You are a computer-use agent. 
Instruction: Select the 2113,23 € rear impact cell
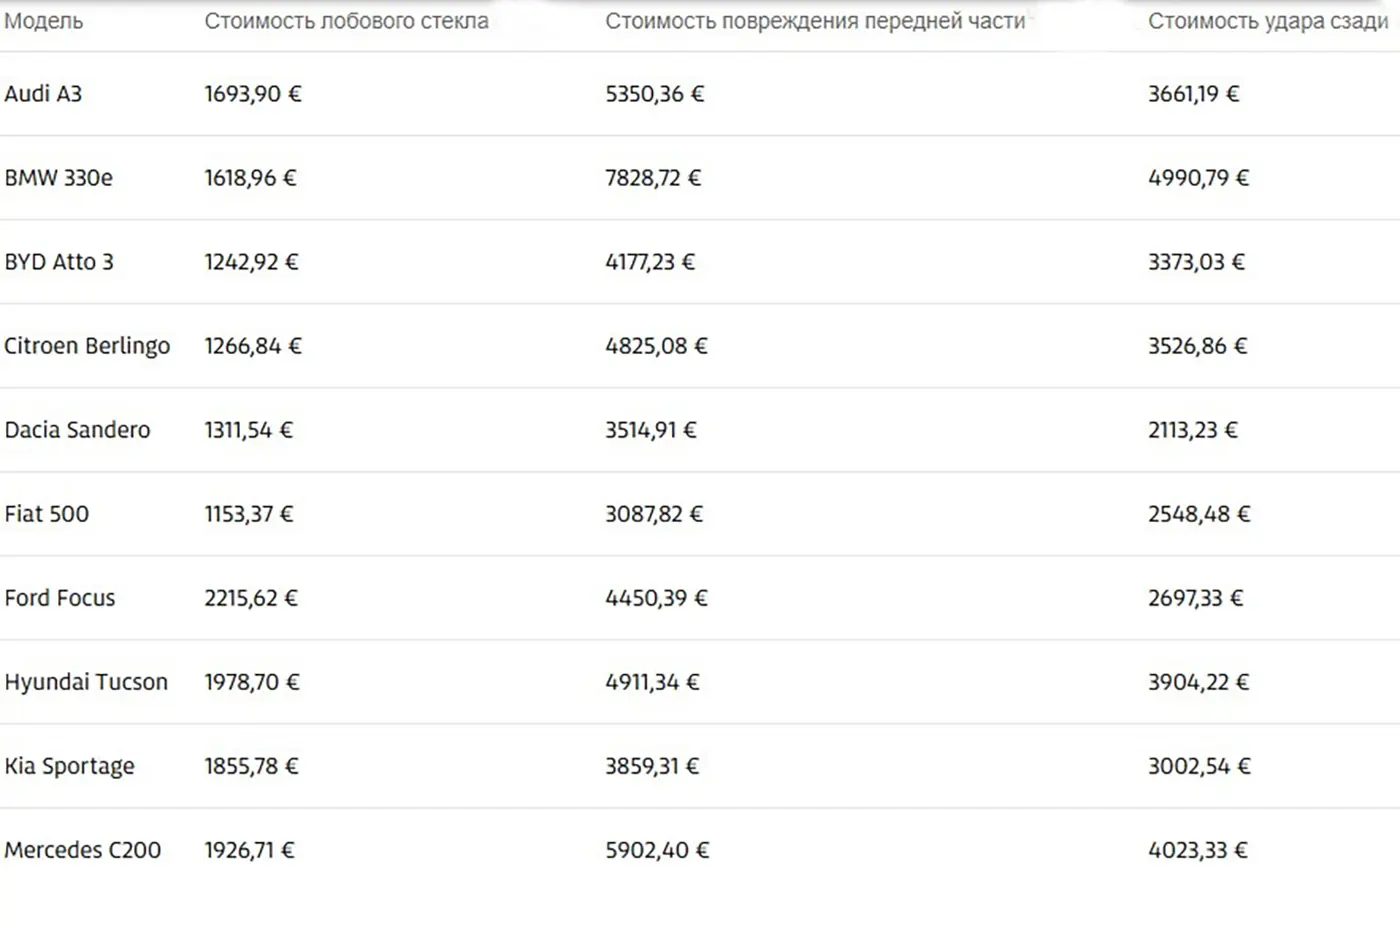pos(1193,430)
